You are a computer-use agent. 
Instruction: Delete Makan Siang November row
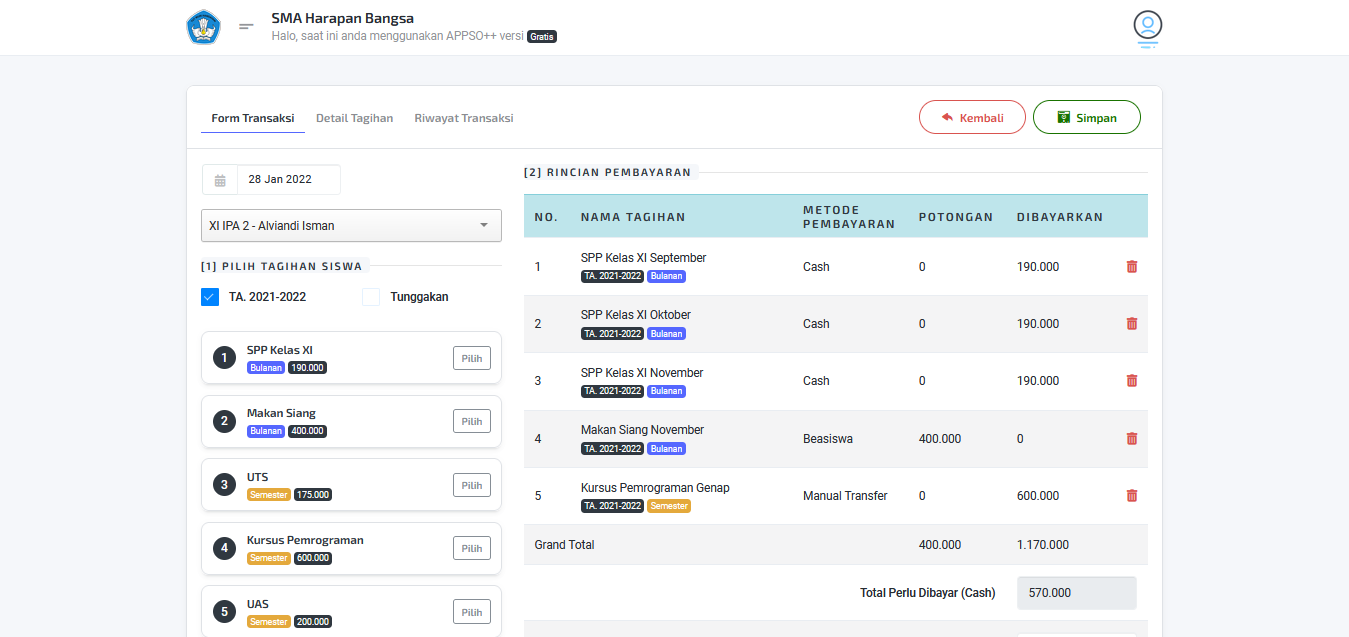(1132, 439)
